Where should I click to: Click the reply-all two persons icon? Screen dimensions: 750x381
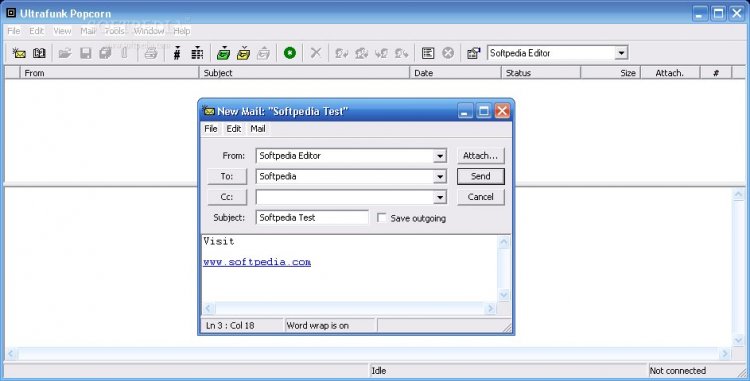point(361,53)
